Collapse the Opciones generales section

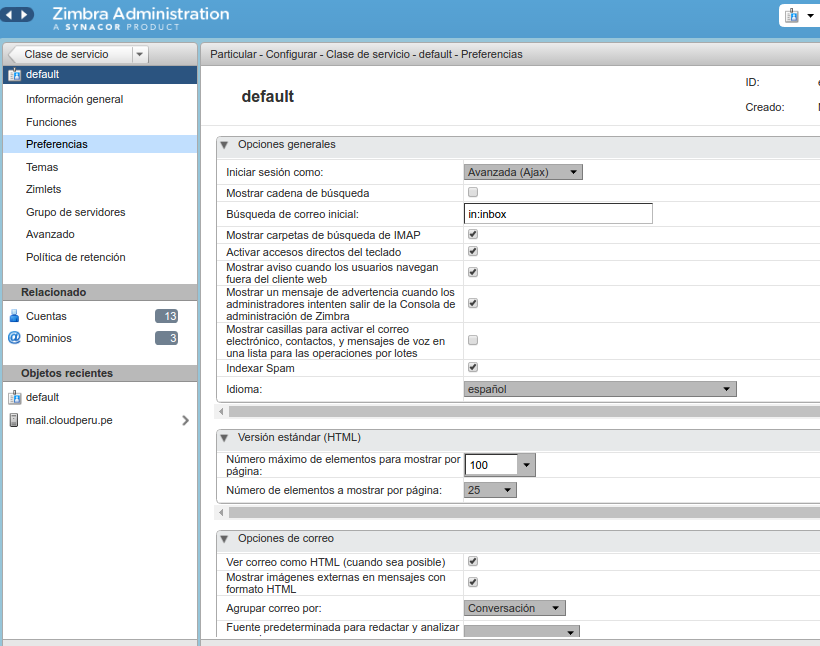[224, 145]
